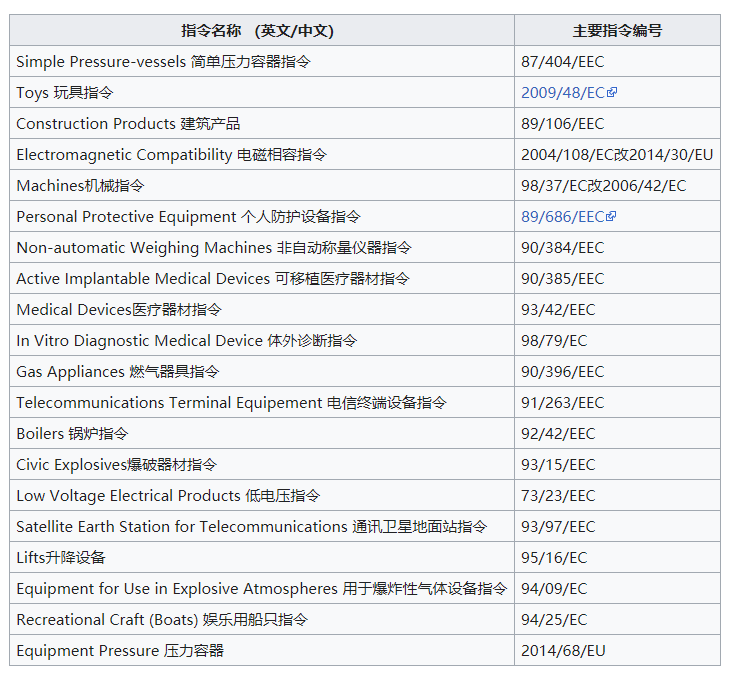Select Telecommunications Terminal Equipement cell
The height and width of the screenshot is (677, 751).
[262, 402]
